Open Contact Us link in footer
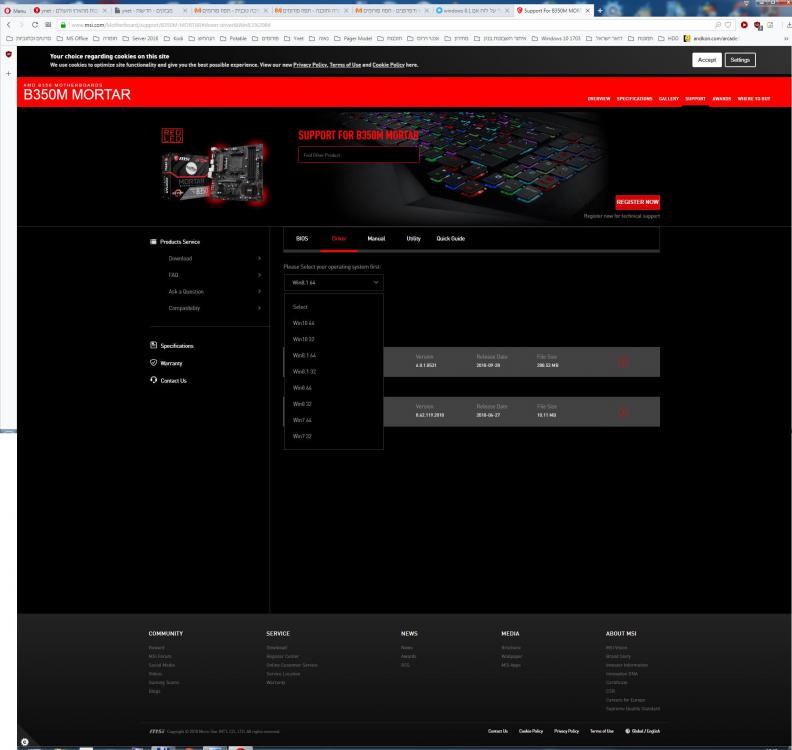 [498, 731]
